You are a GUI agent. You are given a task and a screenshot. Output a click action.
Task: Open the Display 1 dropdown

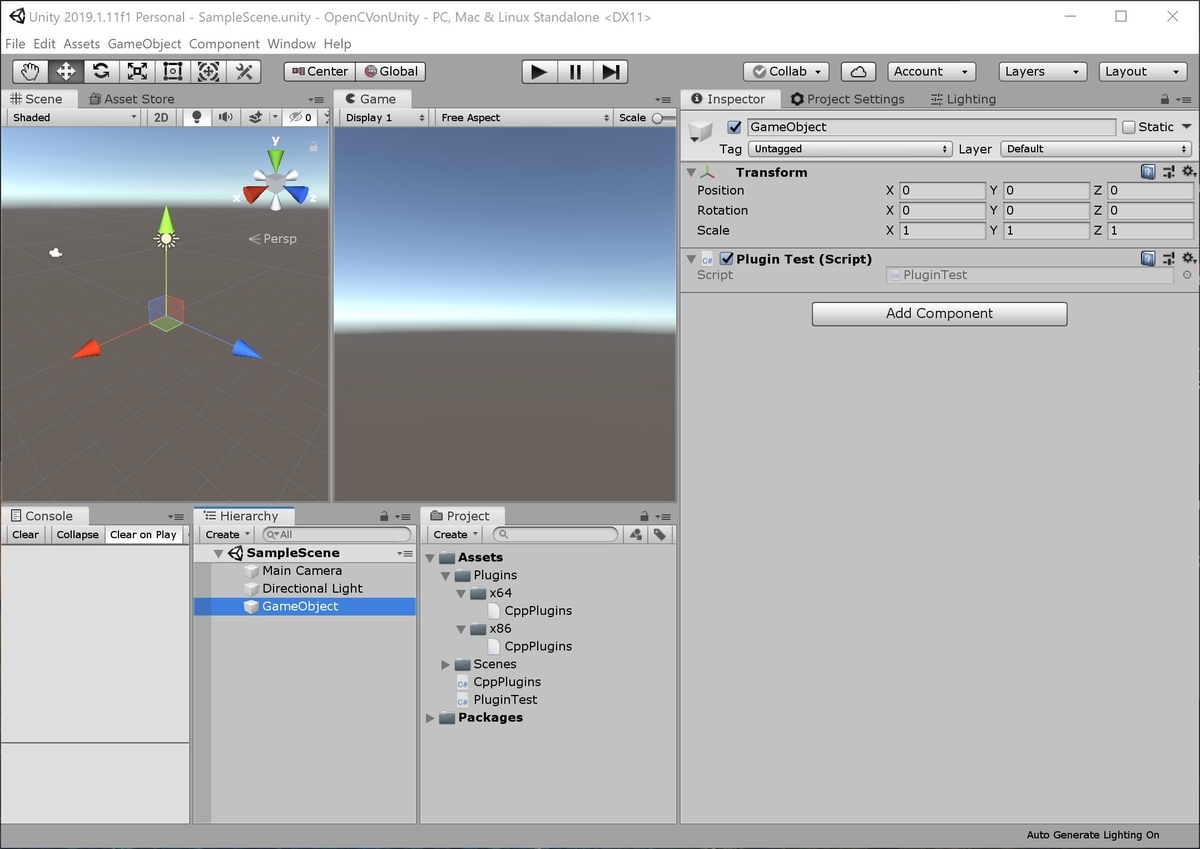(x=385, y=117)
